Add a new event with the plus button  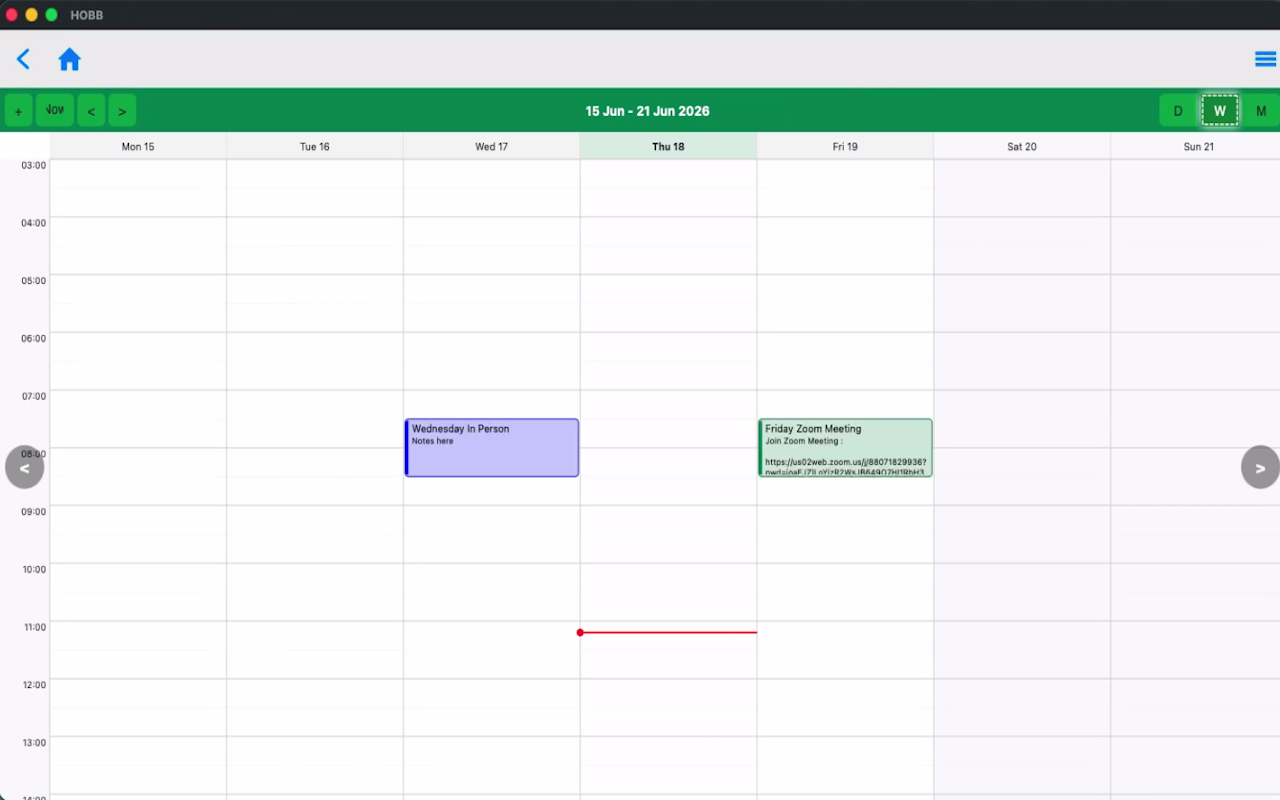point(18,110)
